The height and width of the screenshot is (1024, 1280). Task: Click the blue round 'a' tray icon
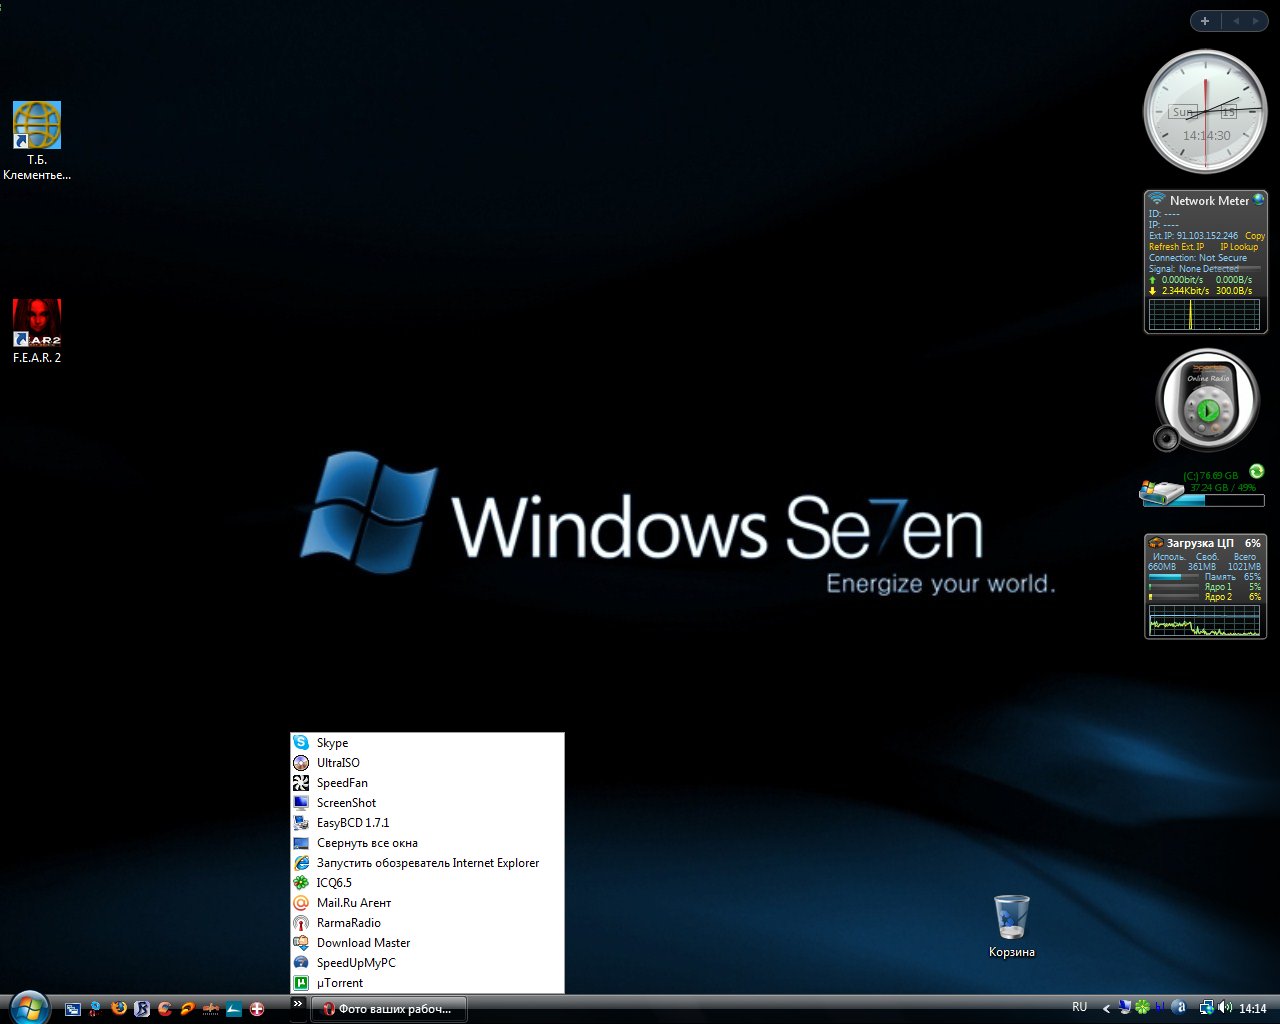click(1179, 1008)
